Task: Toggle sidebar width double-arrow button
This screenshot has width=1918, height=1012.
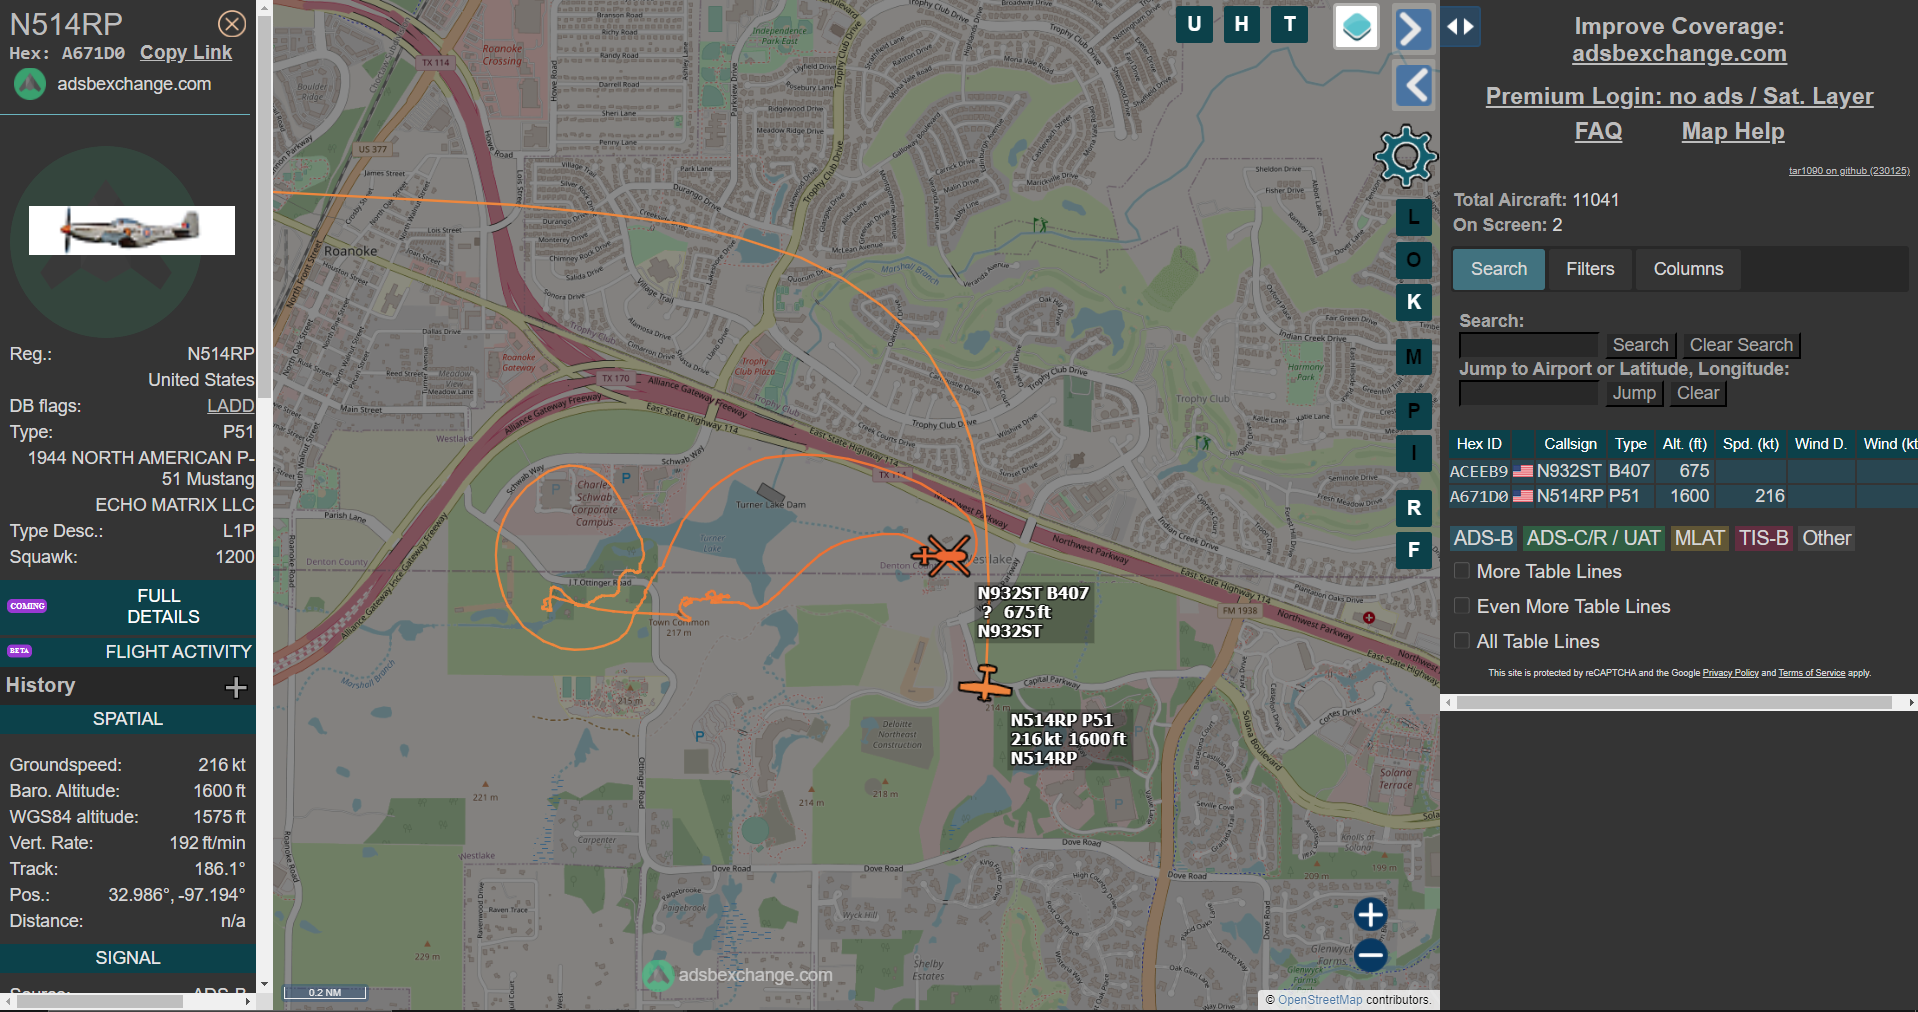Action: point(1461,27)
